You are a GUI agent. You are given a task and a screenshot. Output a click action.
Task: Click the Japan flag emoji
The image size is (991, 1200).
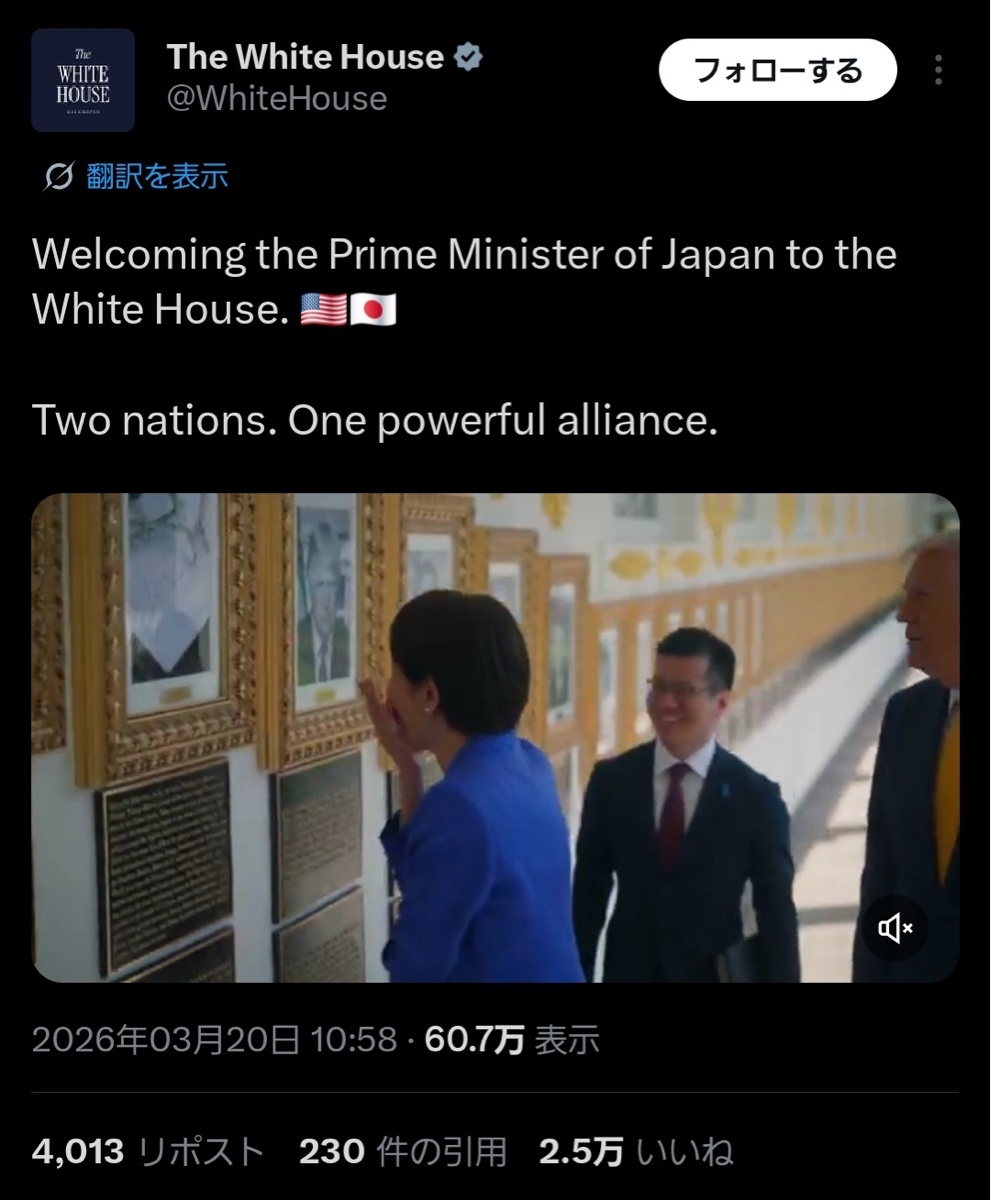373,310
